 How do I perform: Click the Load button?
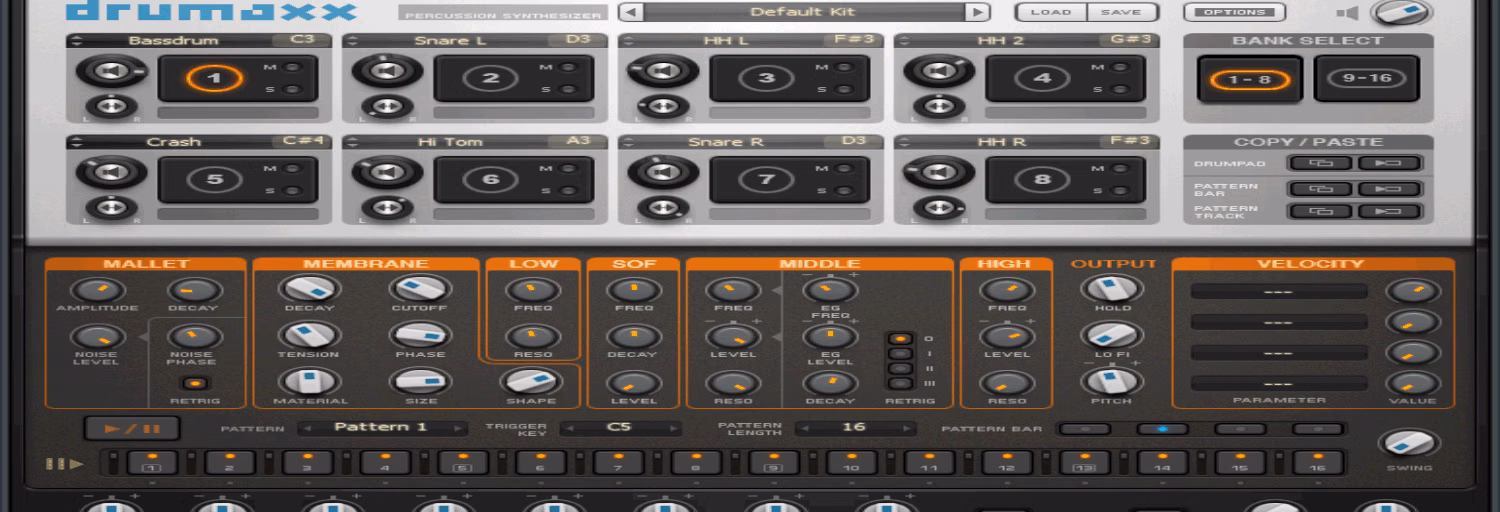(1051, 13)
